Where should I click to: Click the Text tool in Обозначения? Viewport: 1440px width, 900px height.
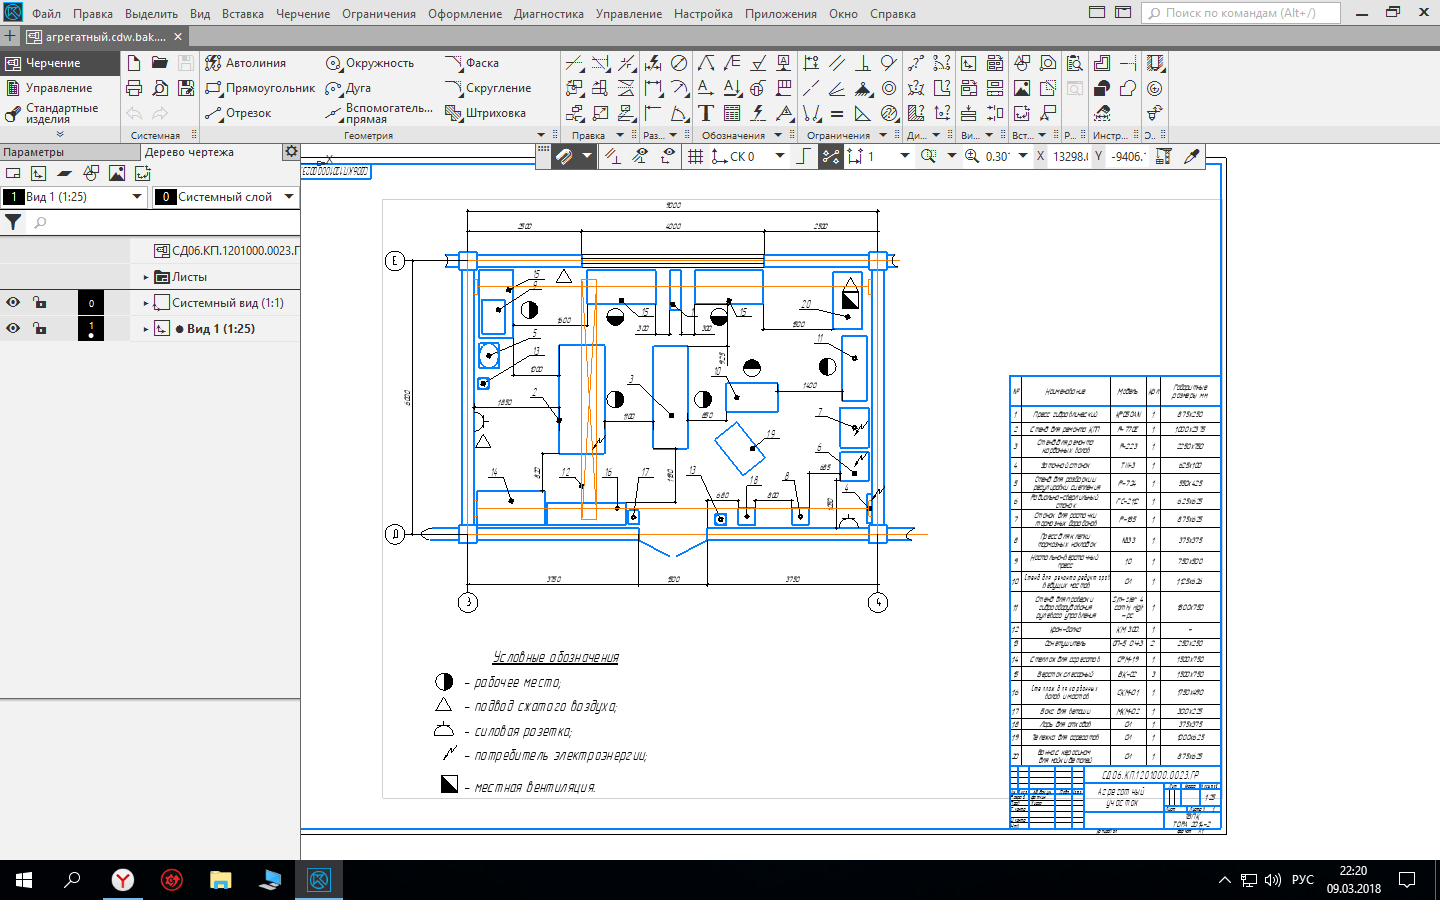[x=706, y=113]
